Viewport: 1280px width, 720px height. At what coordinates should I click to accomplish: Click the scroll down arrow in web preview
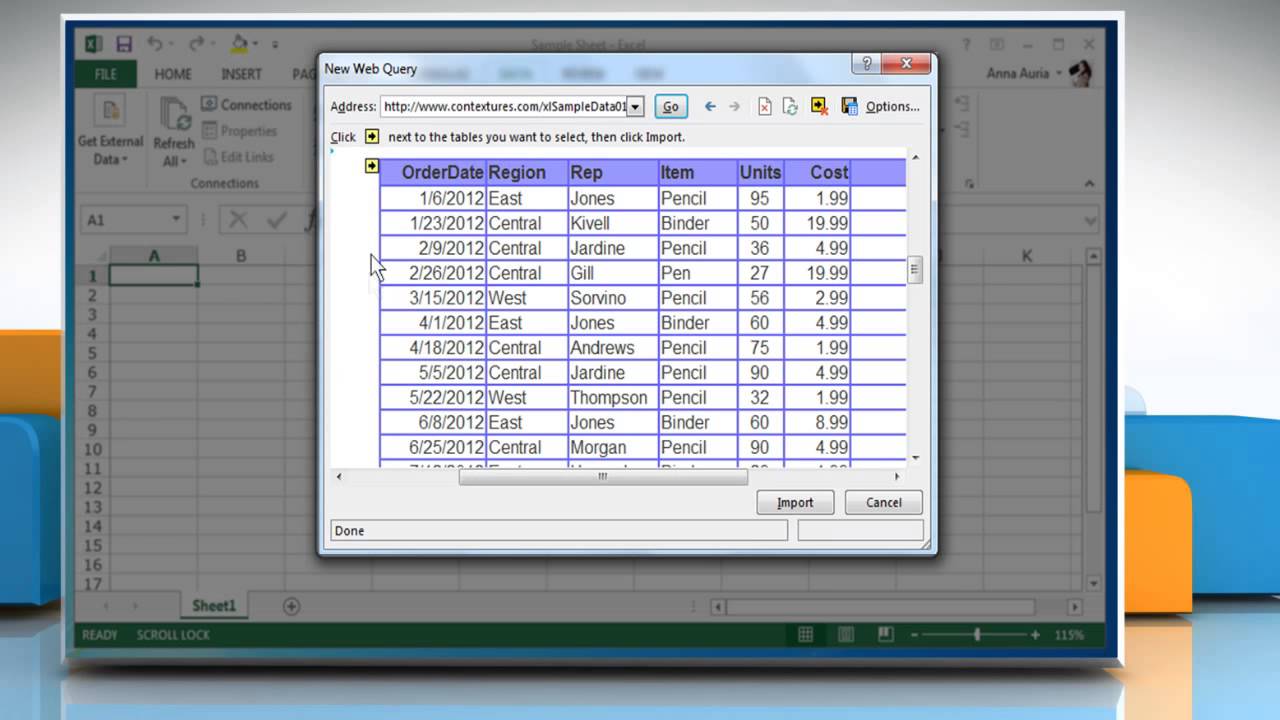pos(914,458)
